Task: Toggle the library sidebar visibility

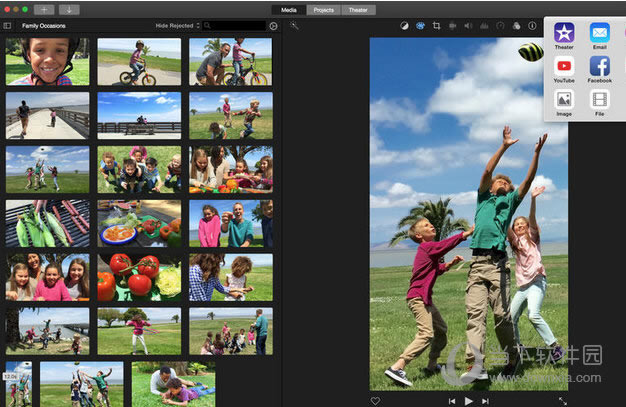Action: tap(10, 24)
